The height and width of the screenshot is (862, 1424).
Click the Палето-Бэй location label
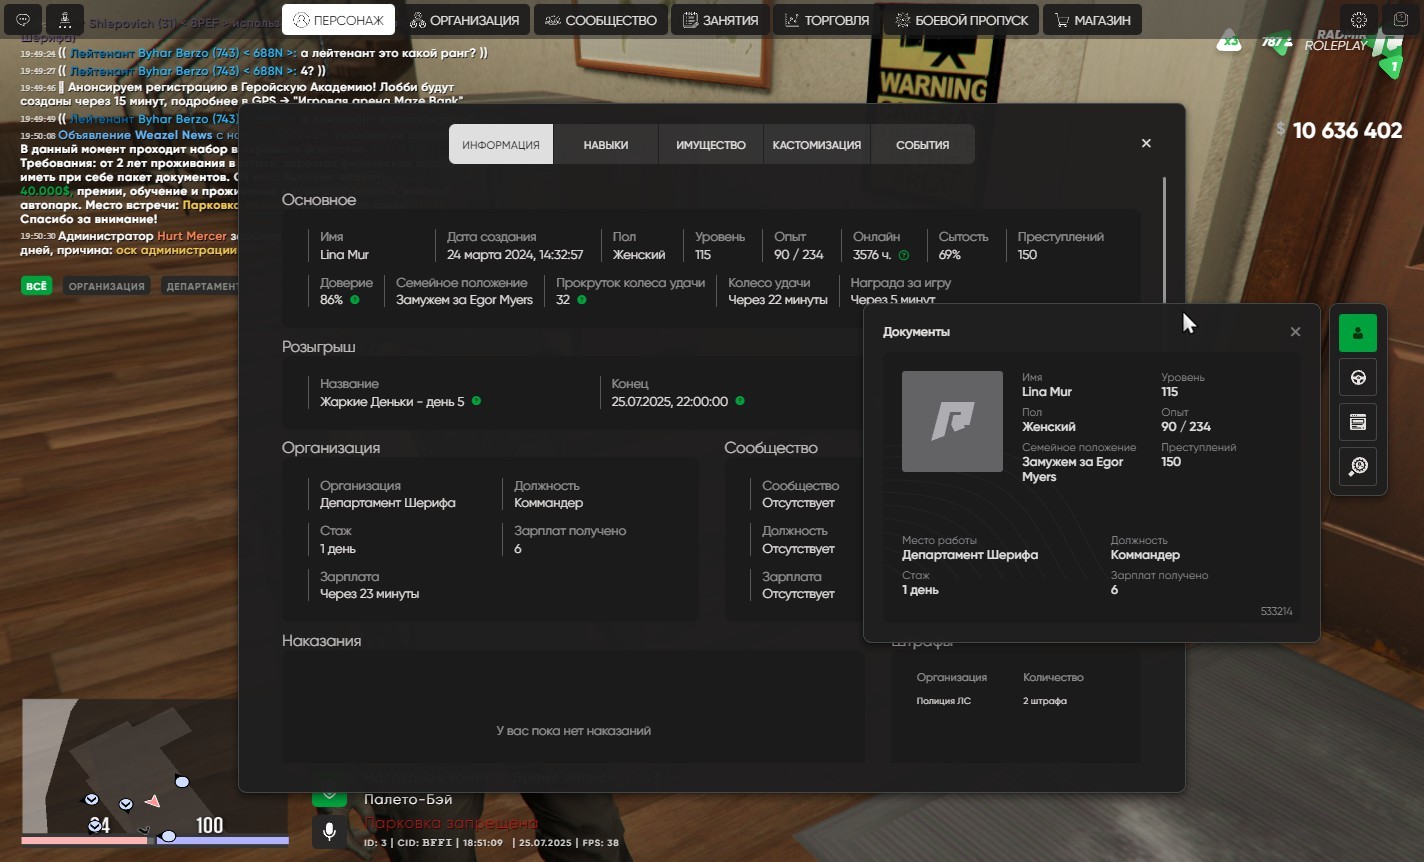[x=408, y=799]
